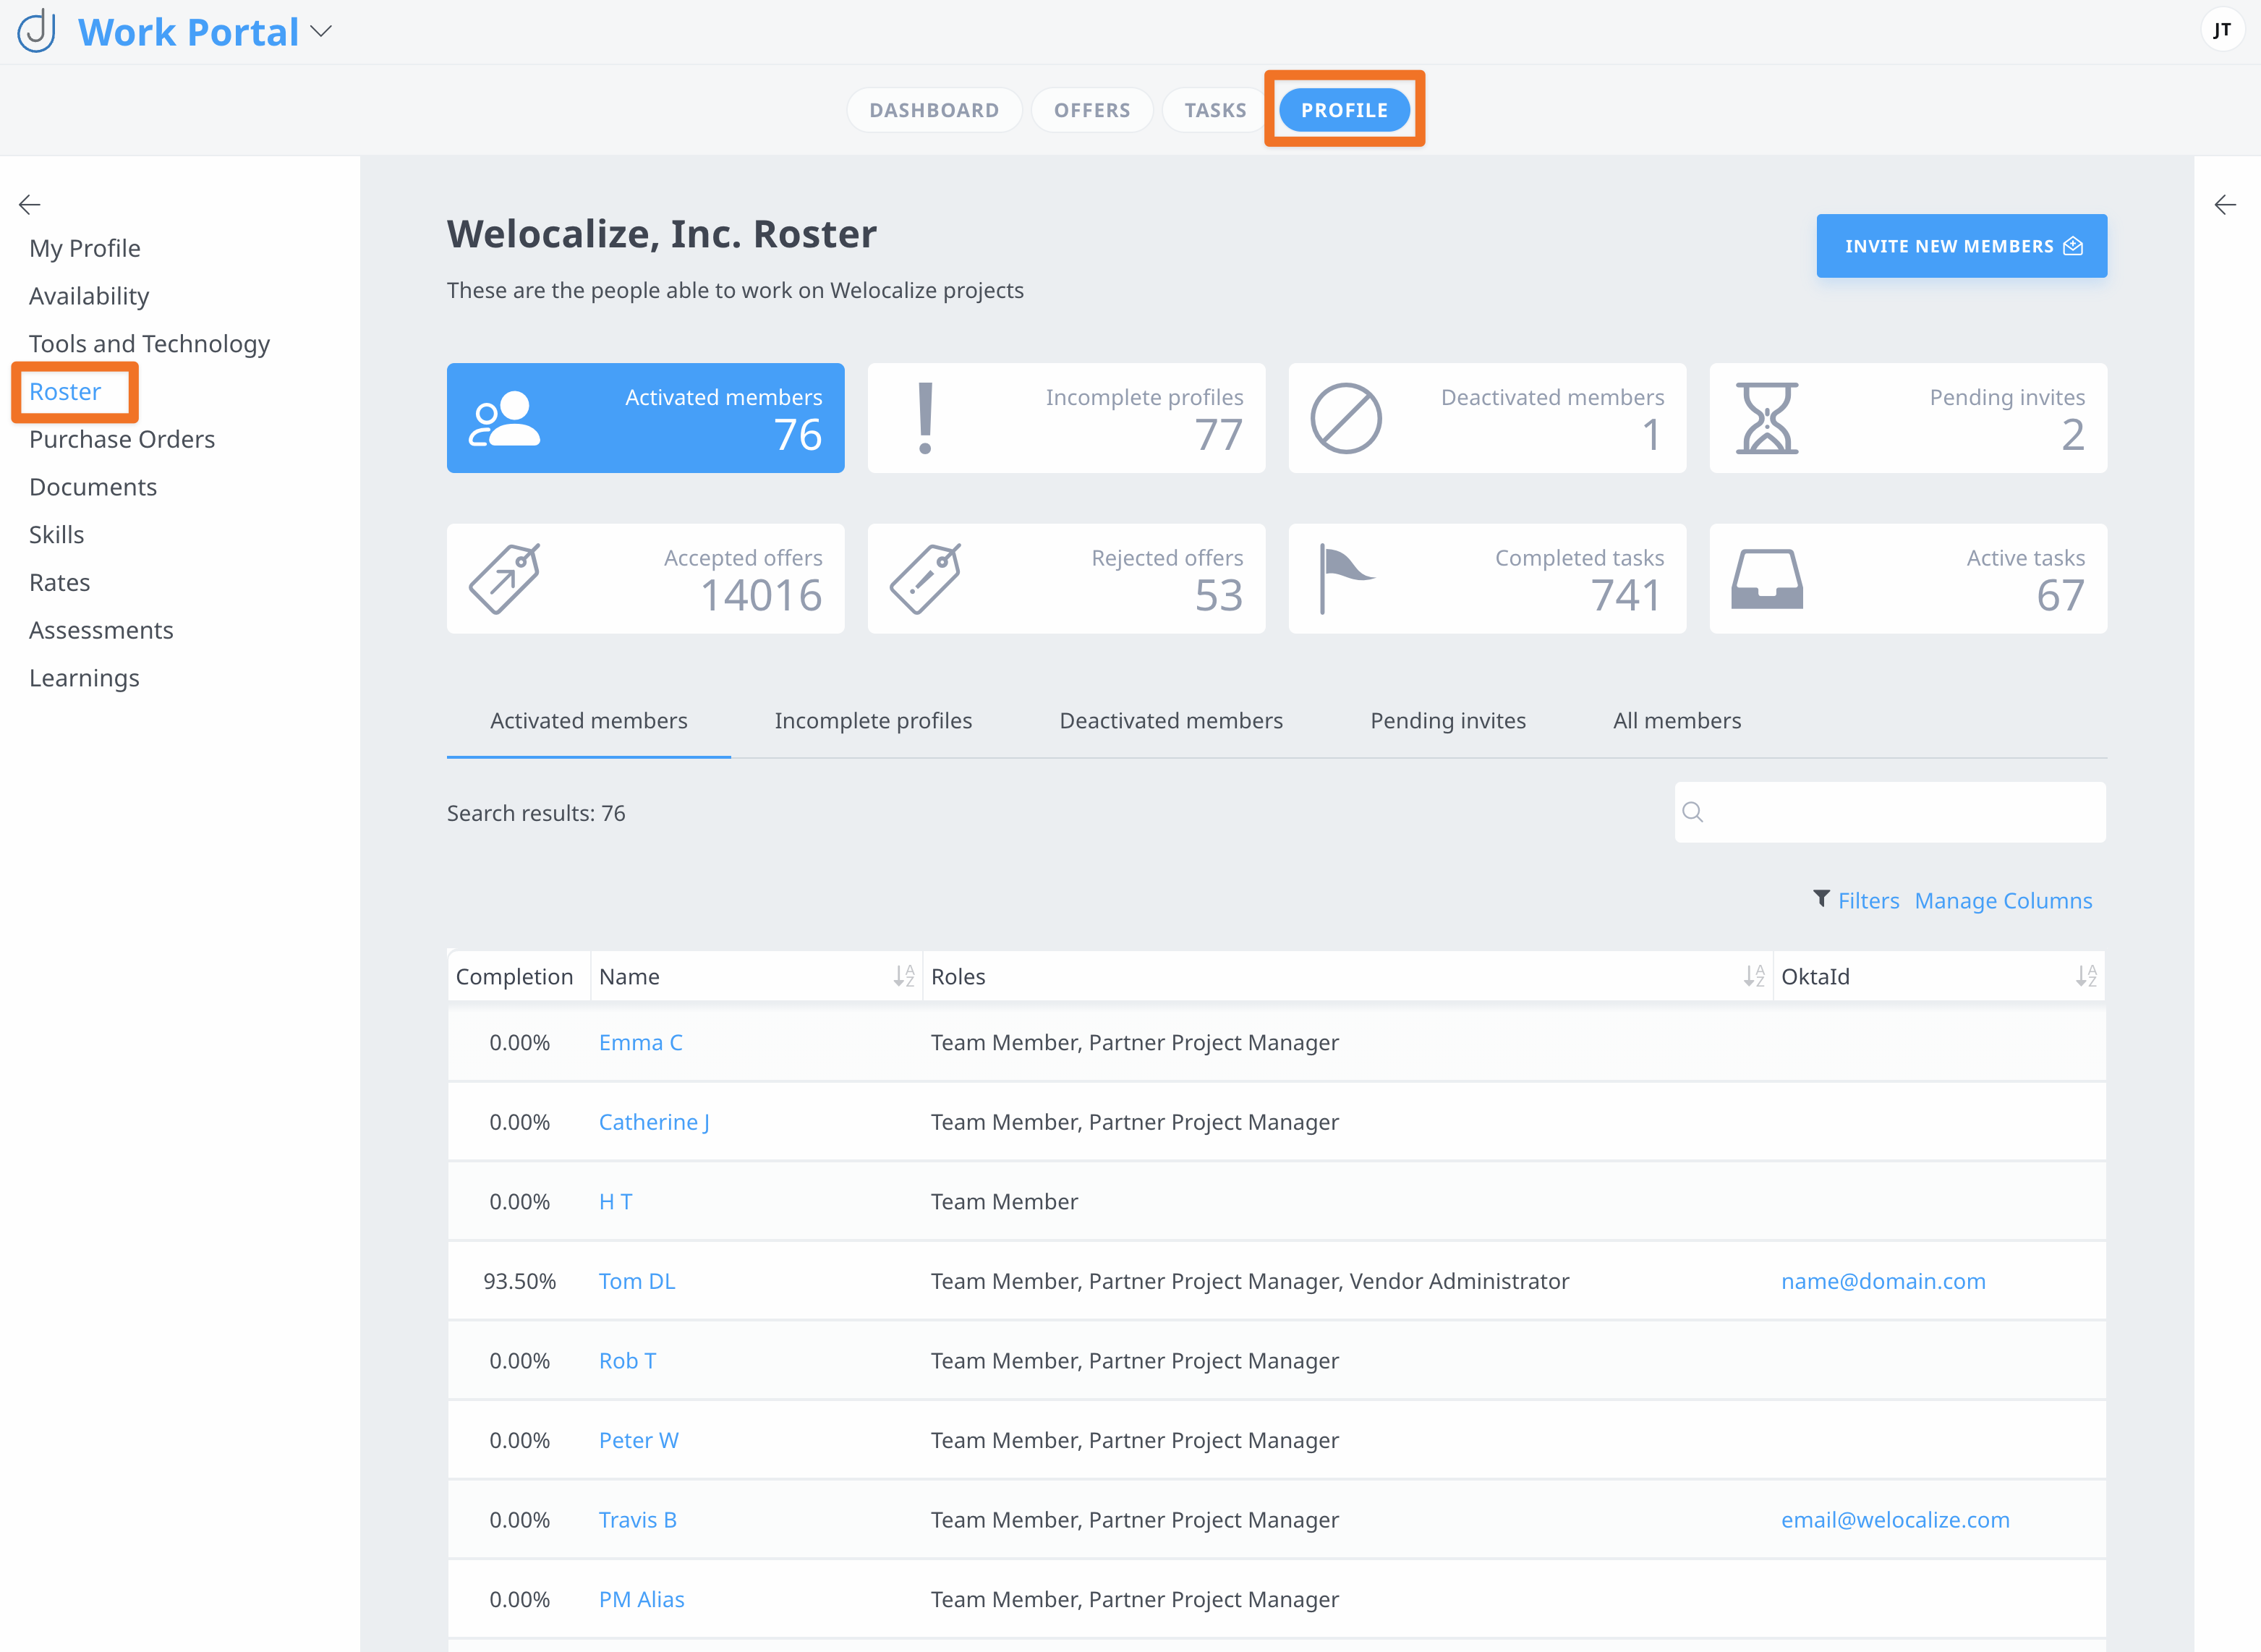
Task: Open Tools and Technology section
Action: (150, 344)
